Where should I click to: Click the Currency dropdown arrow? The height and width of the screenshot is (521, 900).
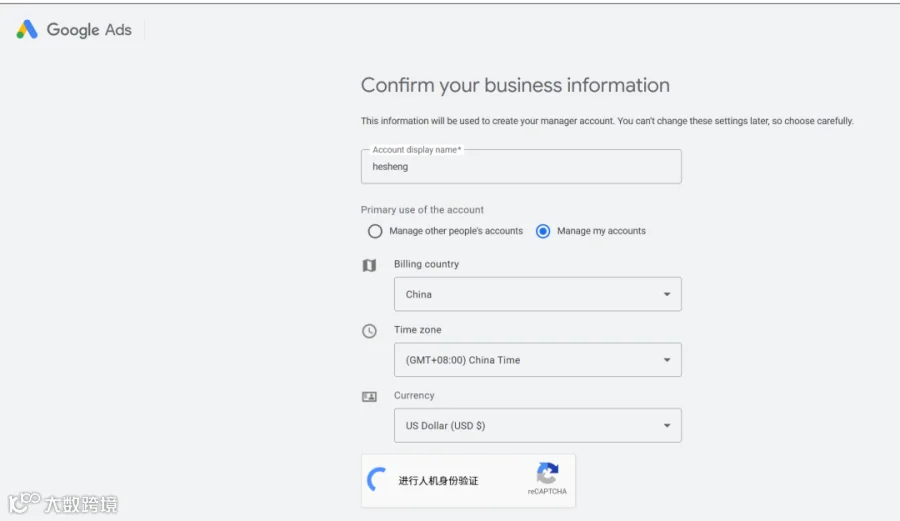tap(667, 426)
